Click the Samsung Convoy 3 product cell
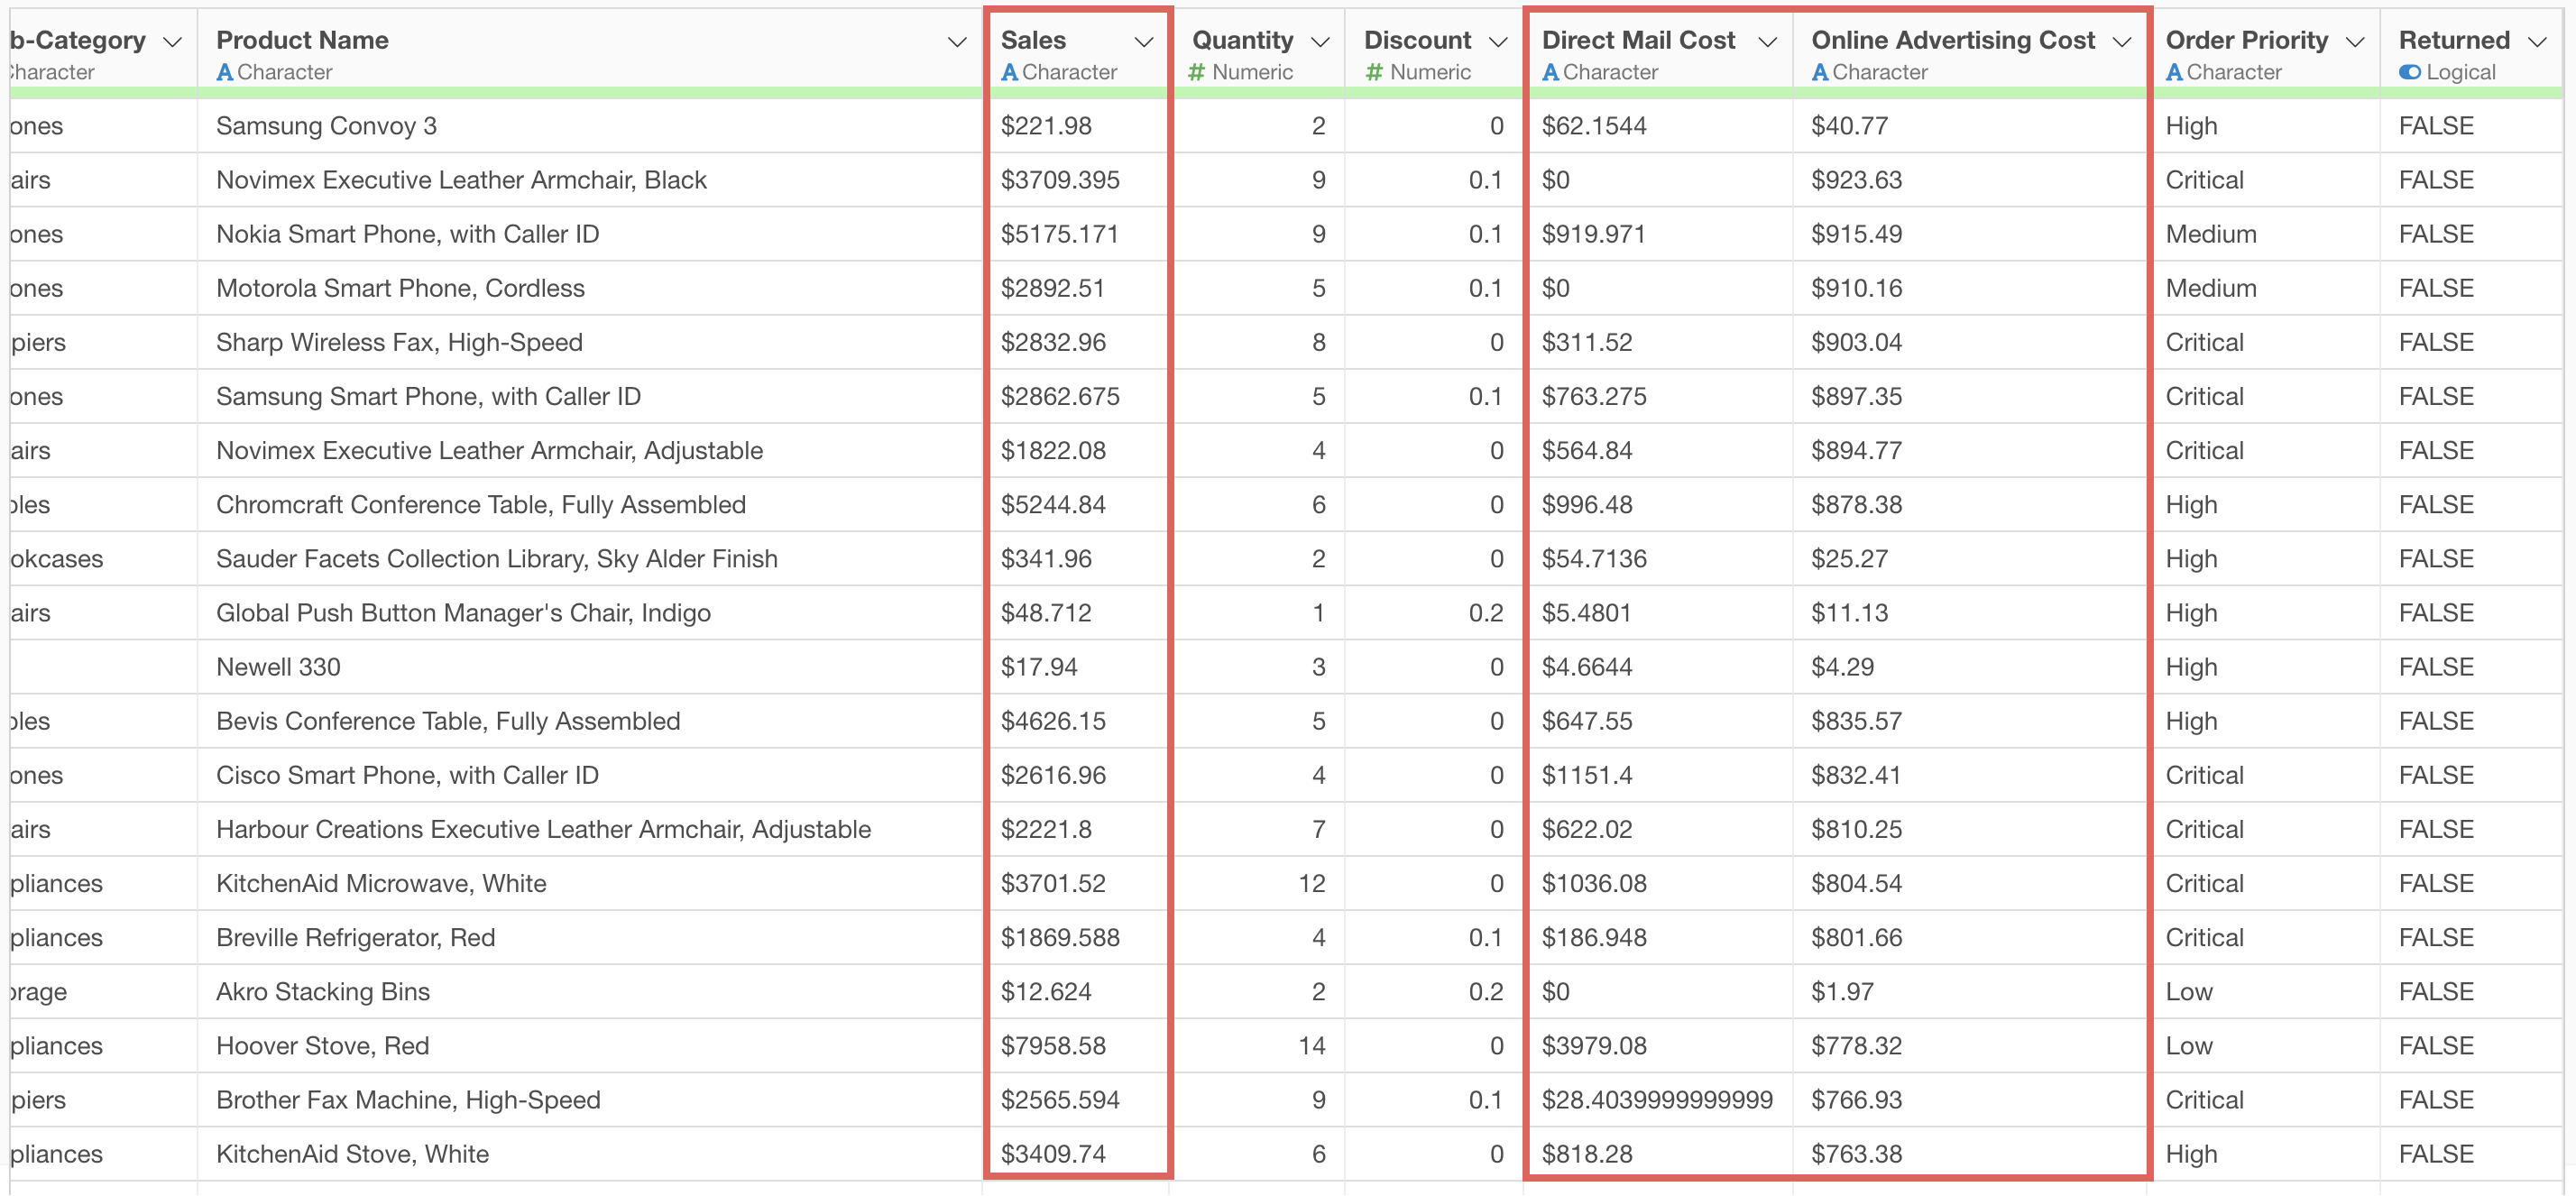The height and width of the screenshot is (1196, 2576). tap(590, 126)
